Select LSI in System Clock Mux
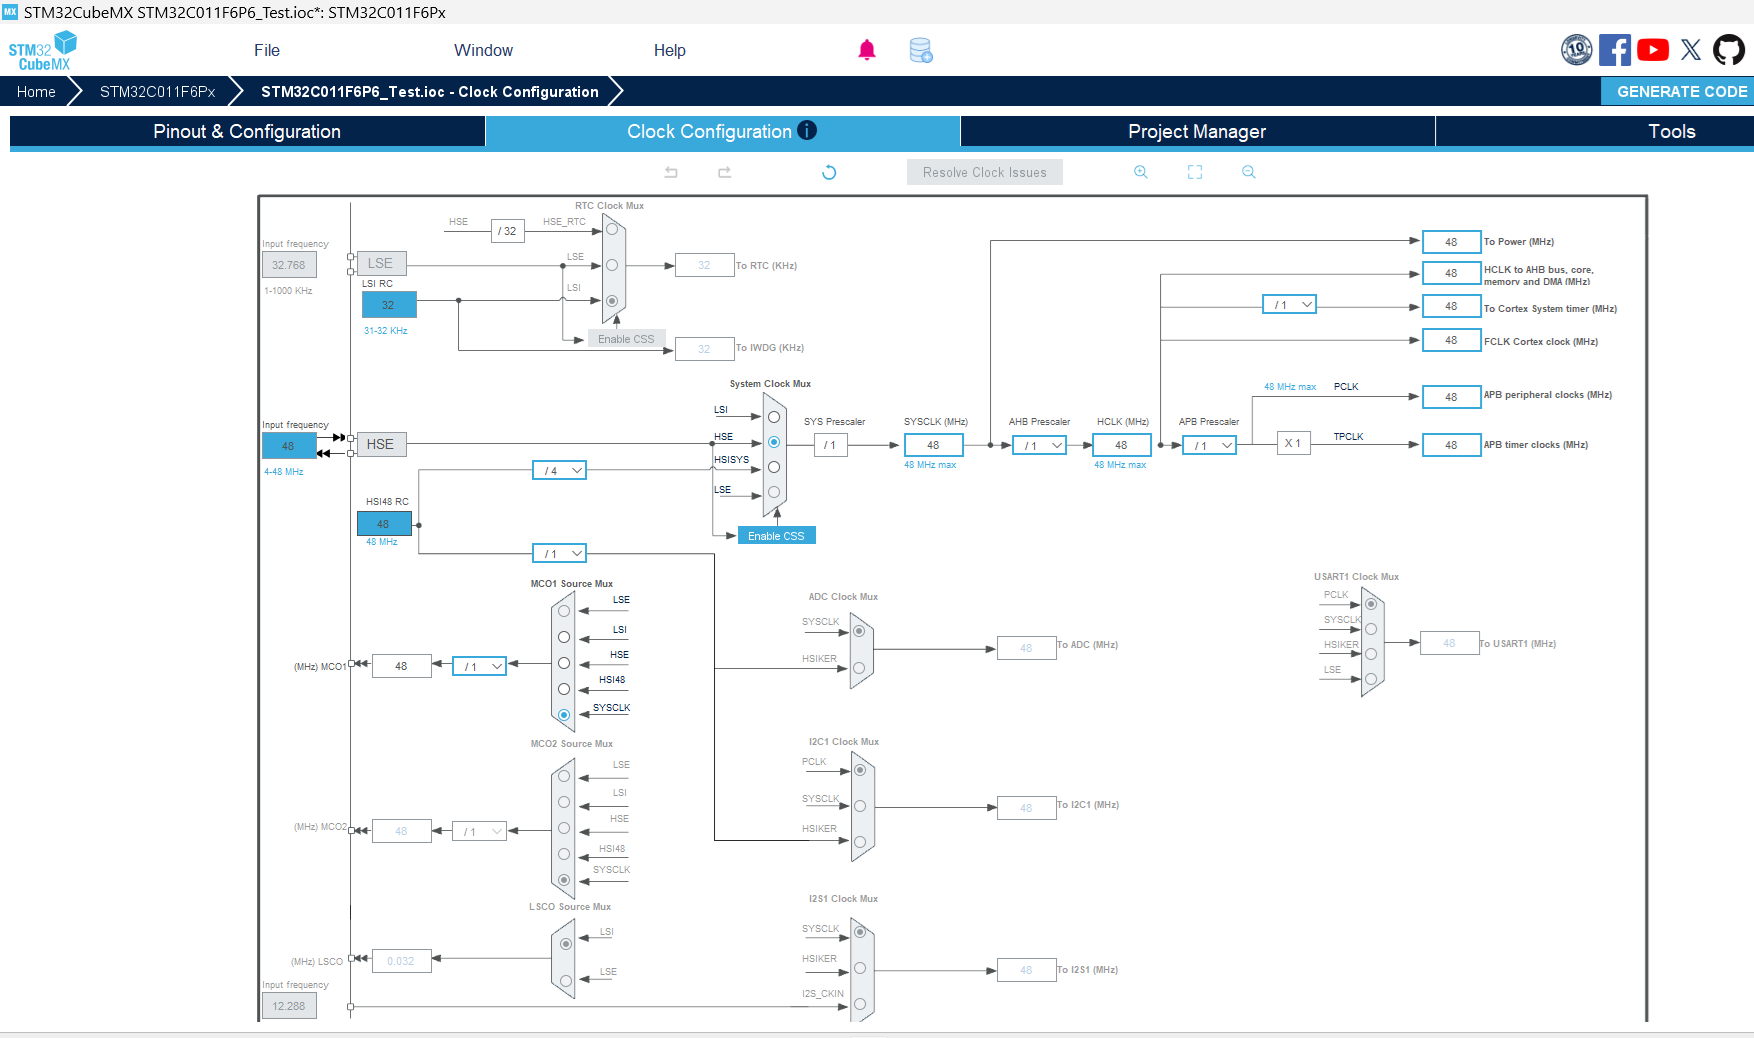 (x=774, y=417)
